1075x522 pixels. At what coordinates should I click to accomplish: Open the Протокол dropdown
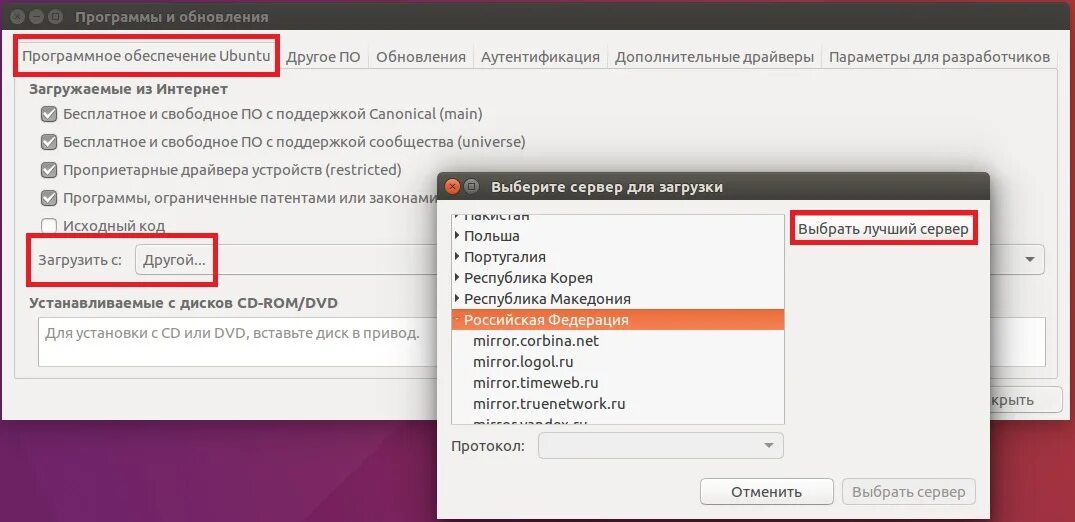[661, 446]
